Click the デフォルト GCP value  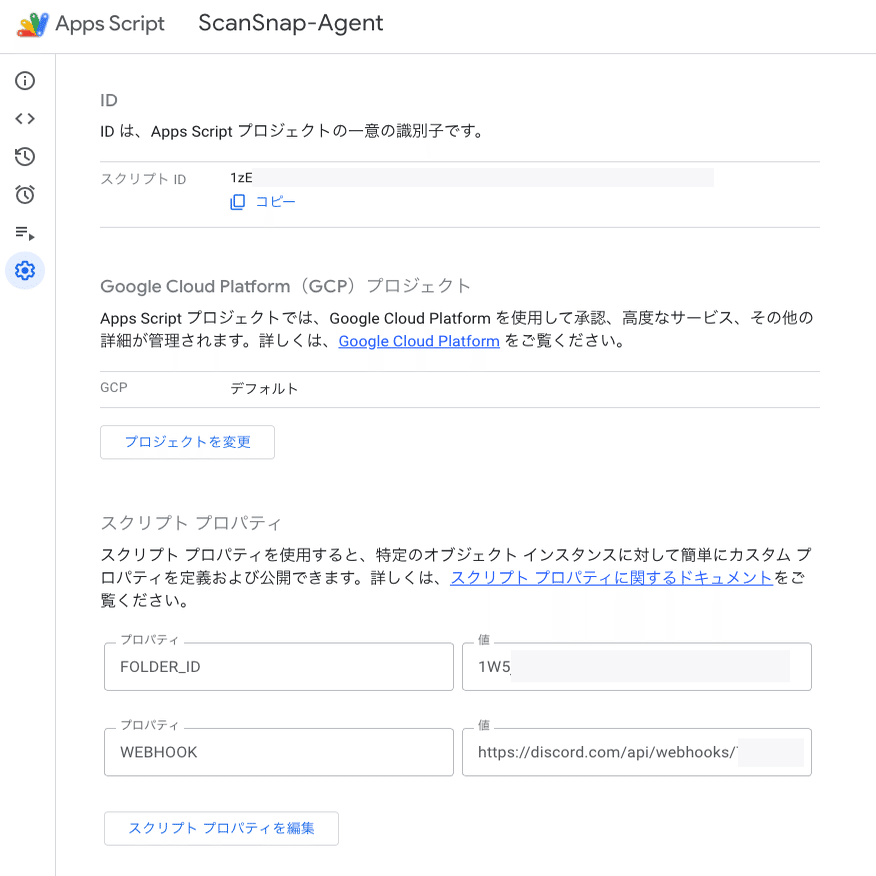coord(264,389)
